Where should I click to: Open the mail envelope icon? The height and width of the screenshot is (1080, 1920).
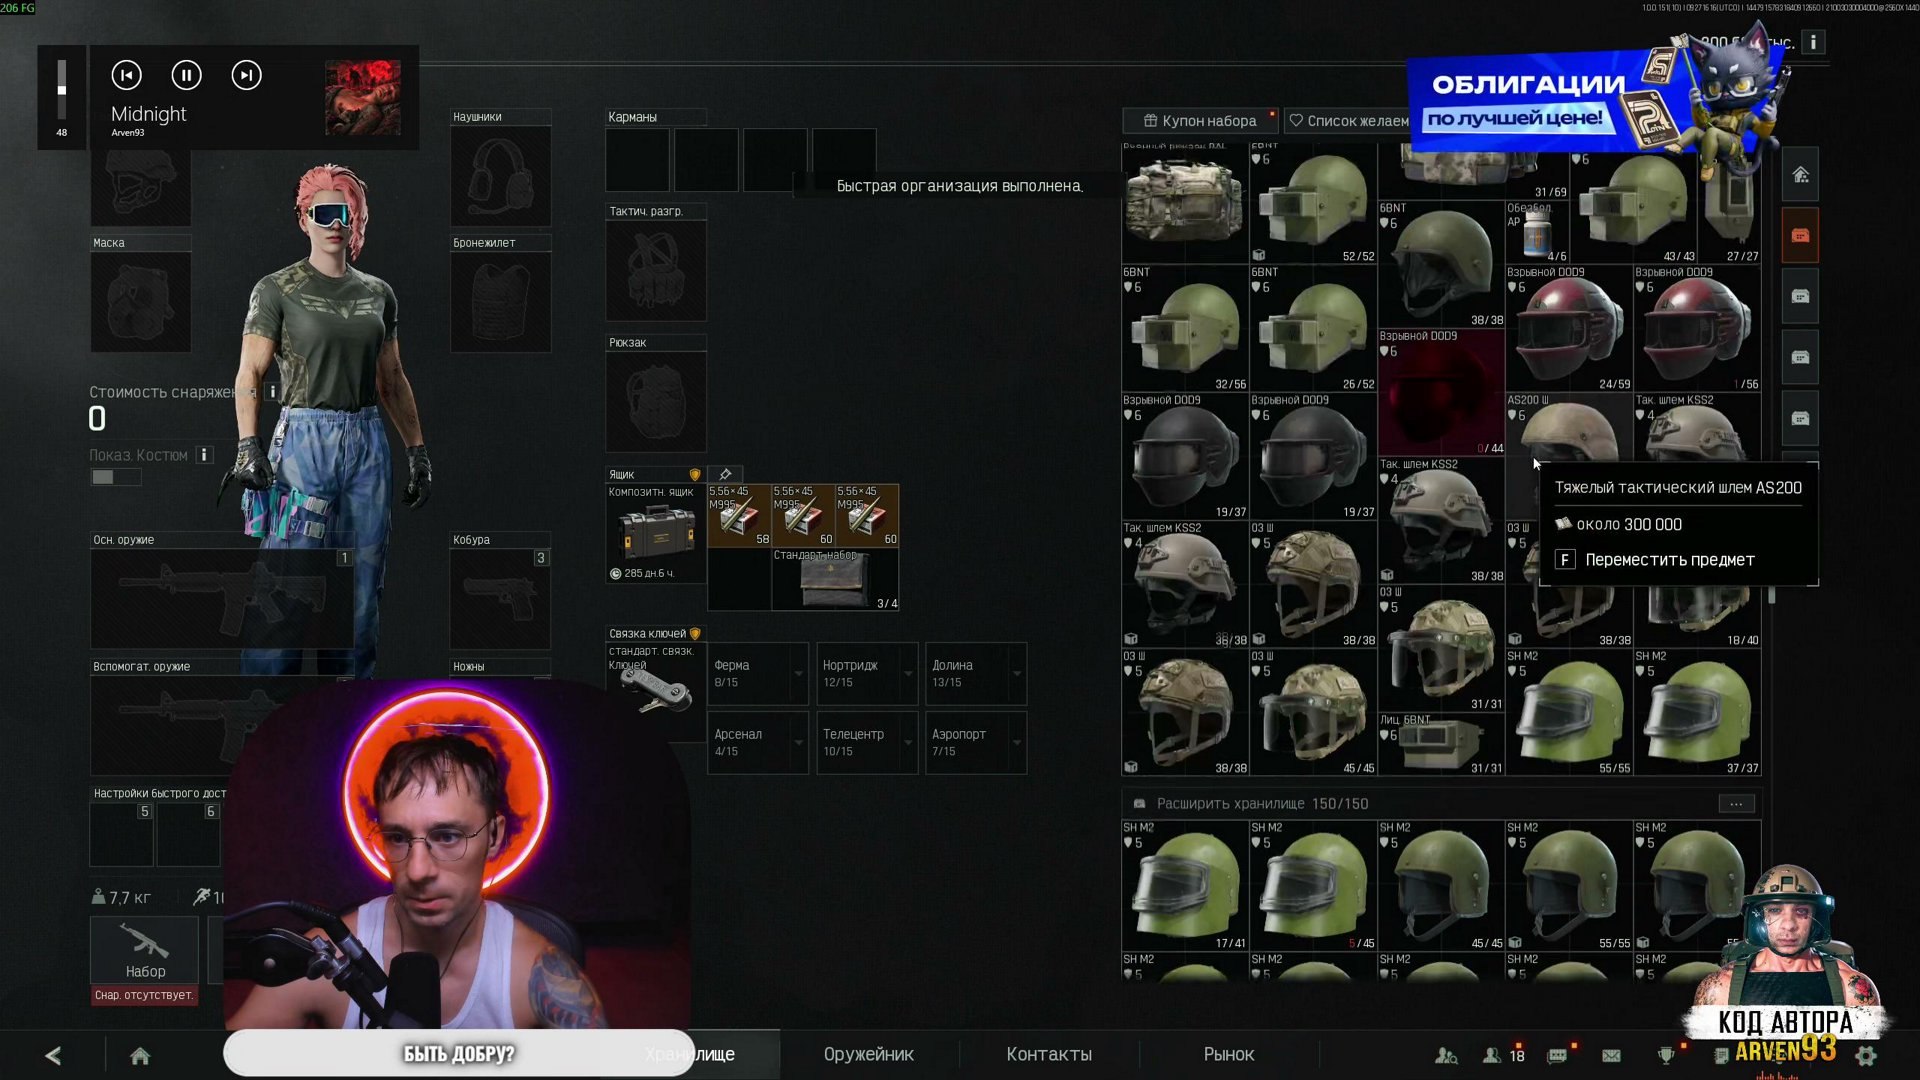[1611, 1055]
